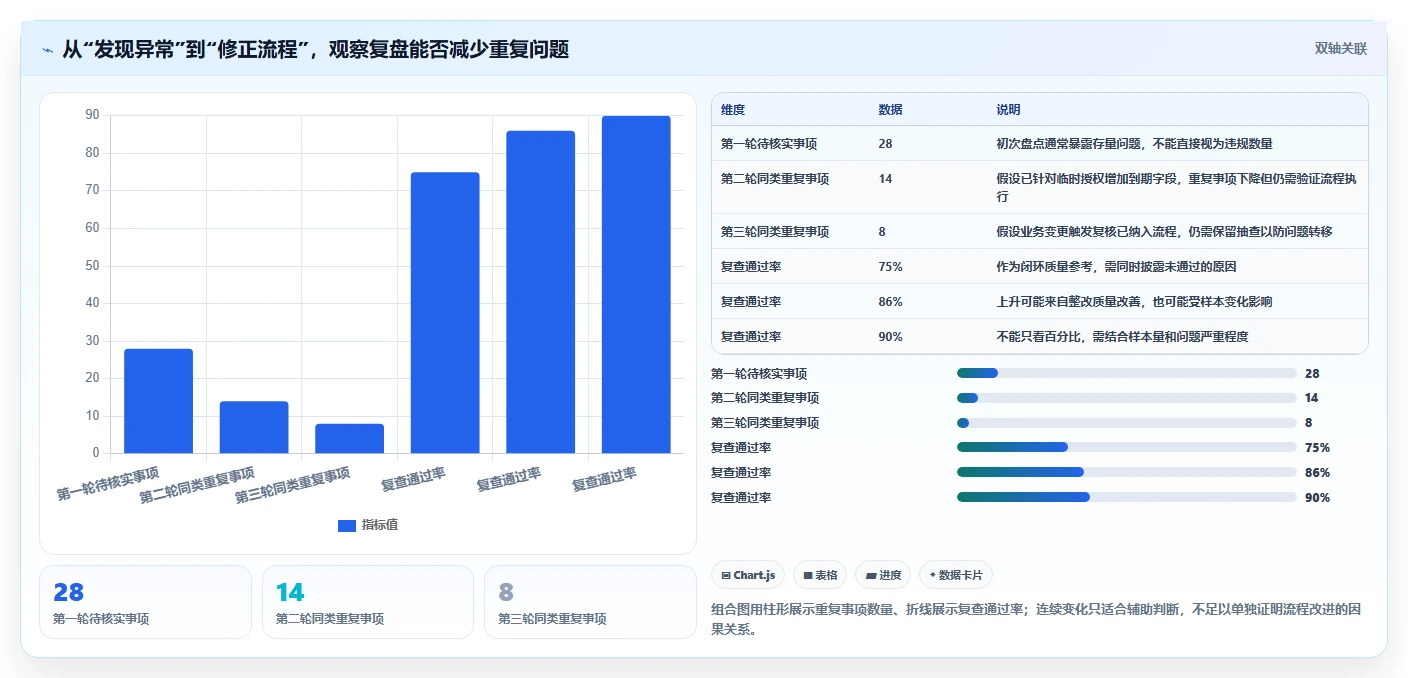Click the progress list value 14
1408x678 pixels.
click(1311, 398)
